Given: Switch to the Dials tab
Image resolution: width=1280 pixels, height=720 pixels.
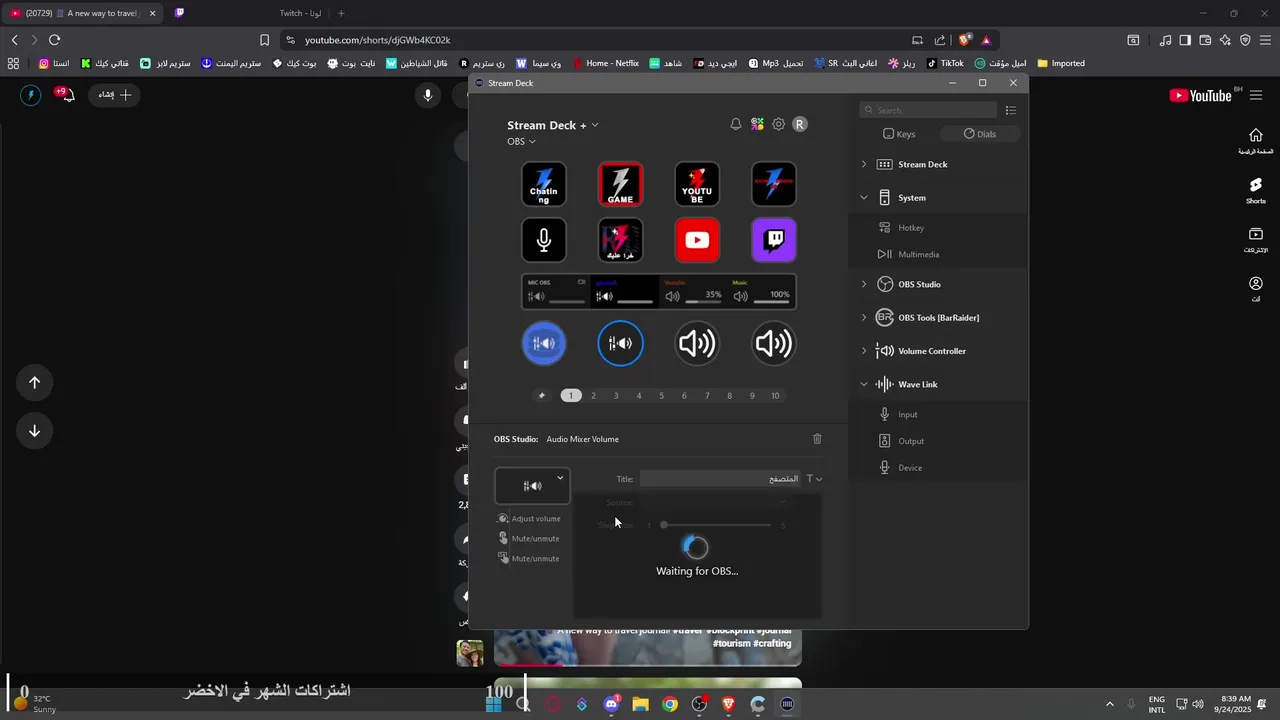Looking at the screenshot, I should pos(980,134).
